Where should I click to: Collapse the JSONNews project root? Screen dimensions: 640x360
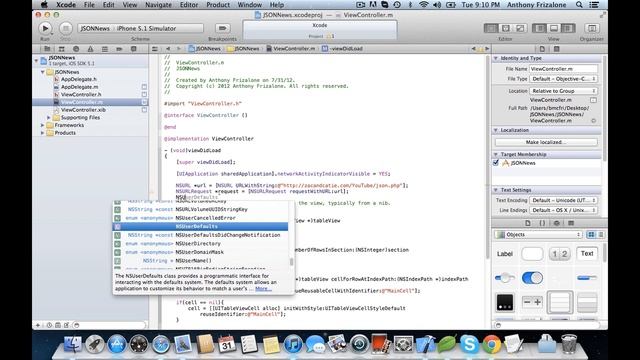pos(36,60)
